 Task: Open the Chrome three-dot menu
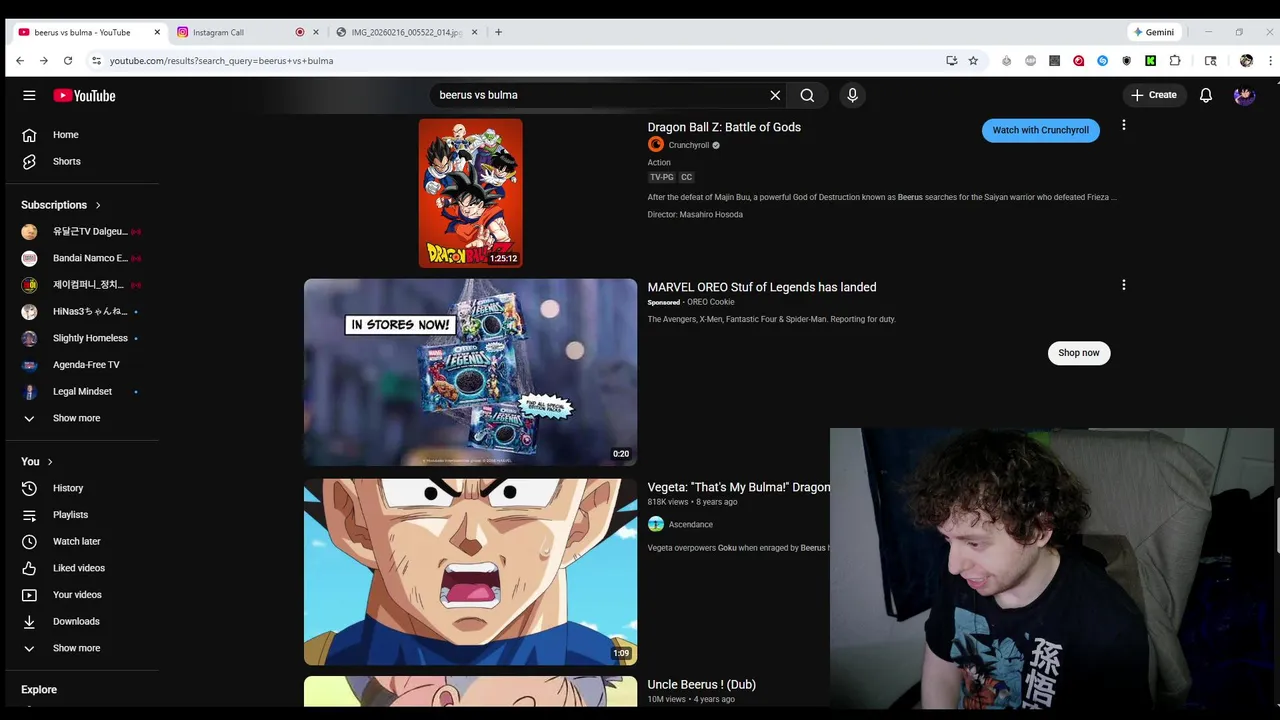click(x=1270, y=60)
